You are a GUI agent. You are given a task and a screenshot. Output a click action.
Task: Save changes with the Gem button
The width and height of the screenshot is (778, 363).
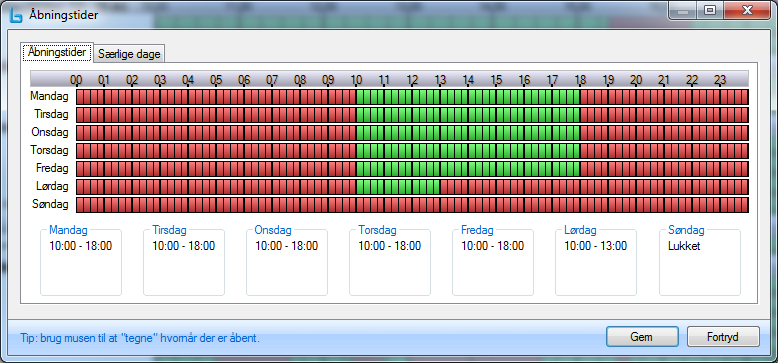pyautogui.click(x=642, y=337)
